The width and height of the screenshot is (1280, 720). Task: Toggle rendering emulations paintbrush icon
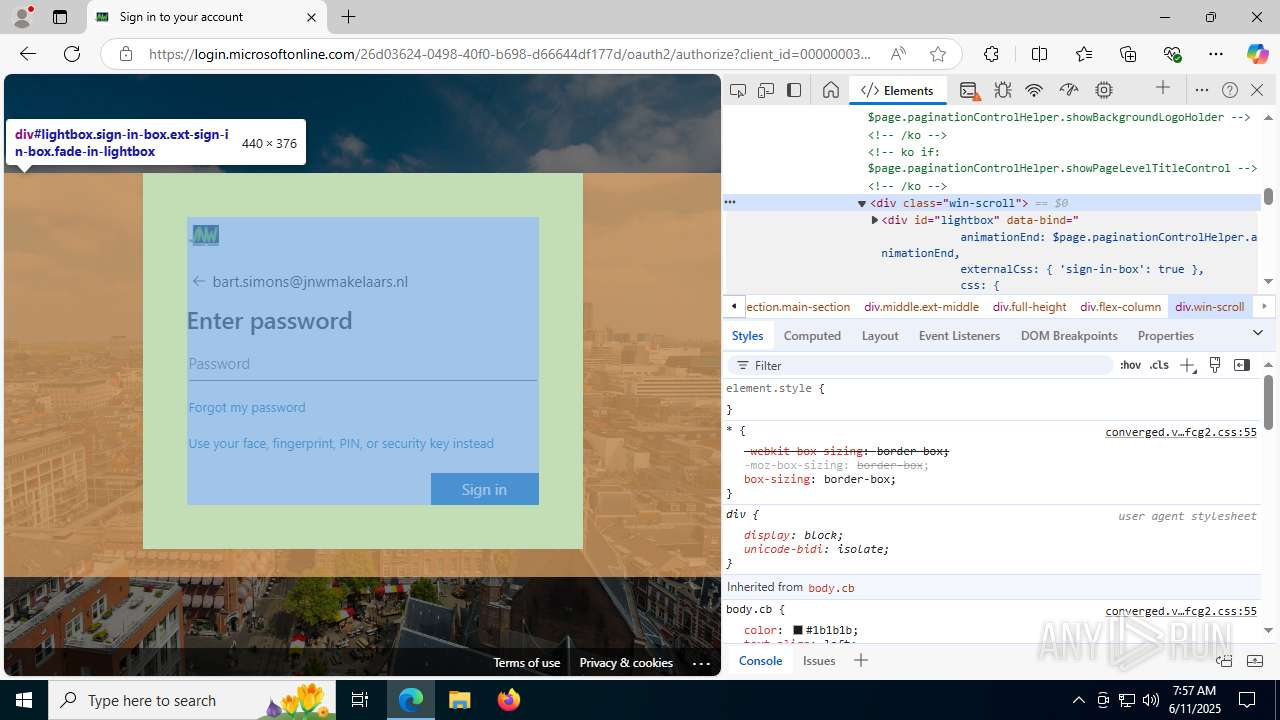point(1215,365)
